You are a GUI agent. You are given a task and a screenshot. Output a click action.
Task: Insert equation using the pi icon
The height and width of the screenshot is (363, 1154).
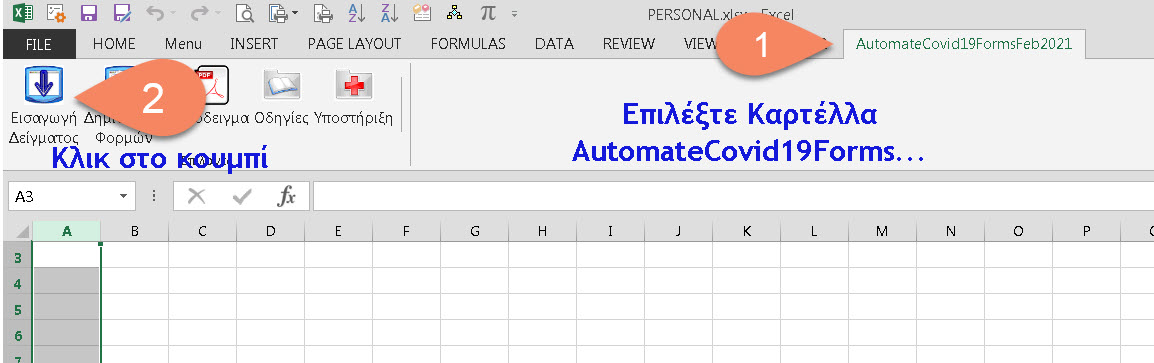coord(487,13)
